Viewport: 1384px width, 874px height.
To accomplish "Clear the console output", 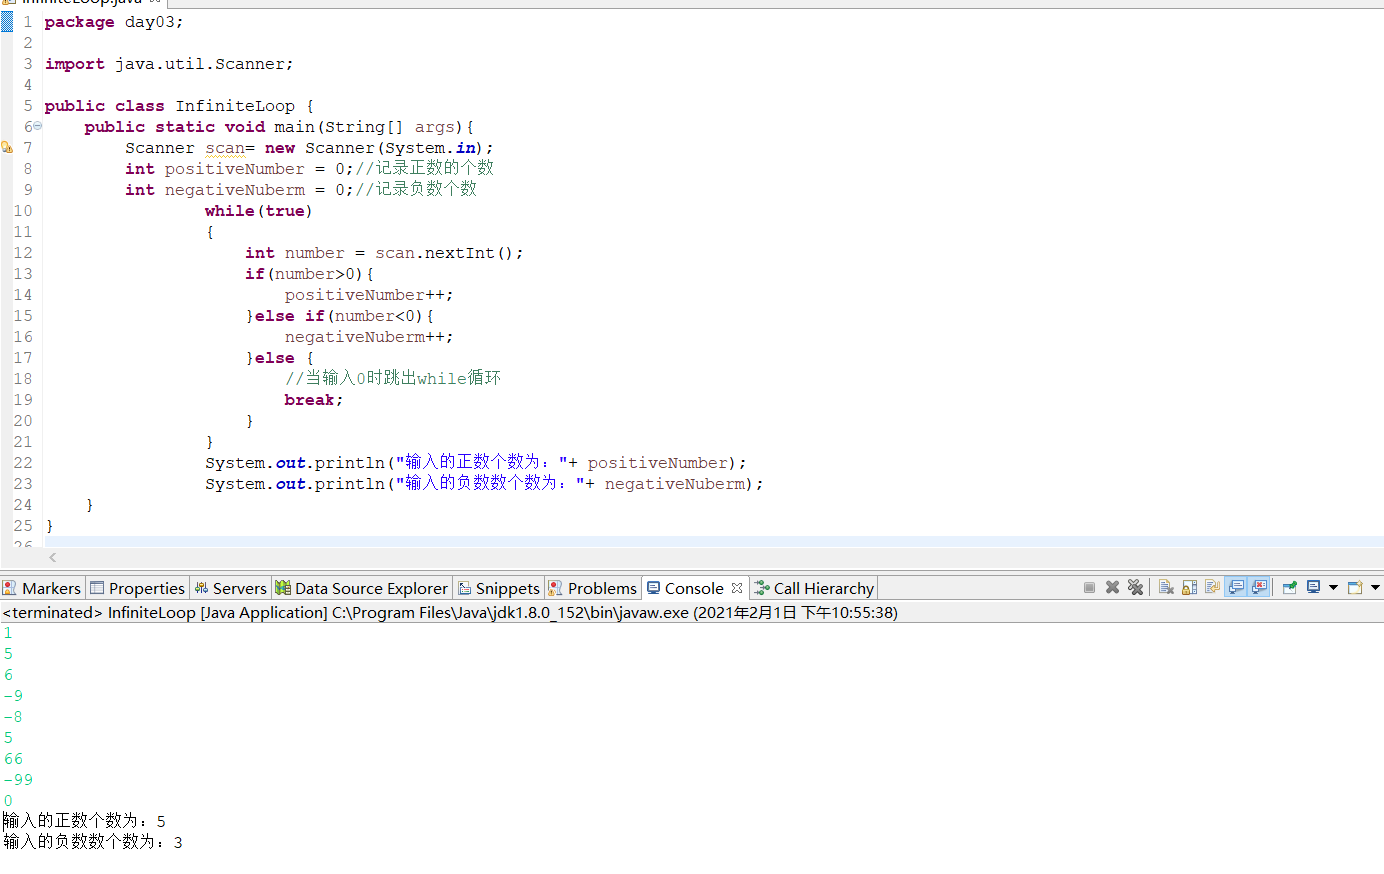I will [x=1166, y=588].
